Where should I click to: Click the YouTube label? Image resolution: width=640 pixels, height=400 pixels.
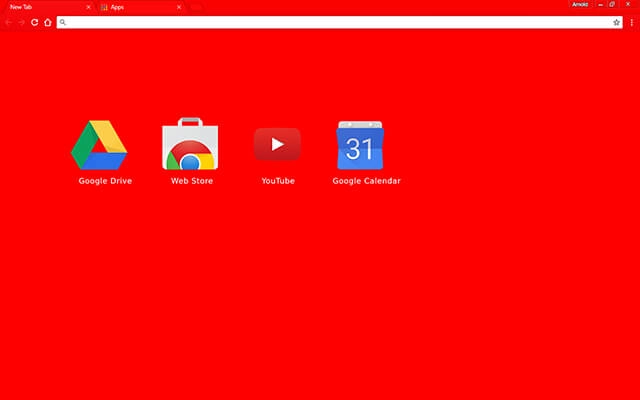278,181
